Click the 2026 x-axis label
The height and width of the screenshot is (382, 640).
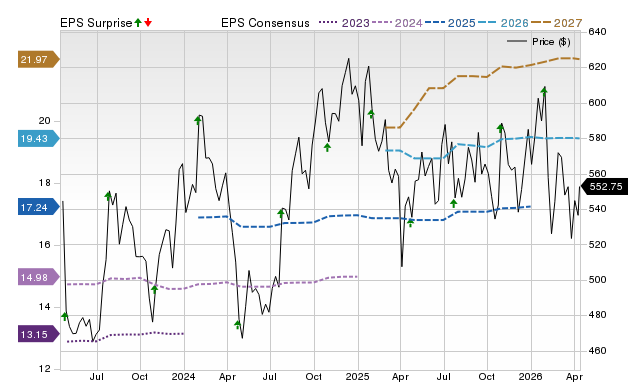point(530,376)
